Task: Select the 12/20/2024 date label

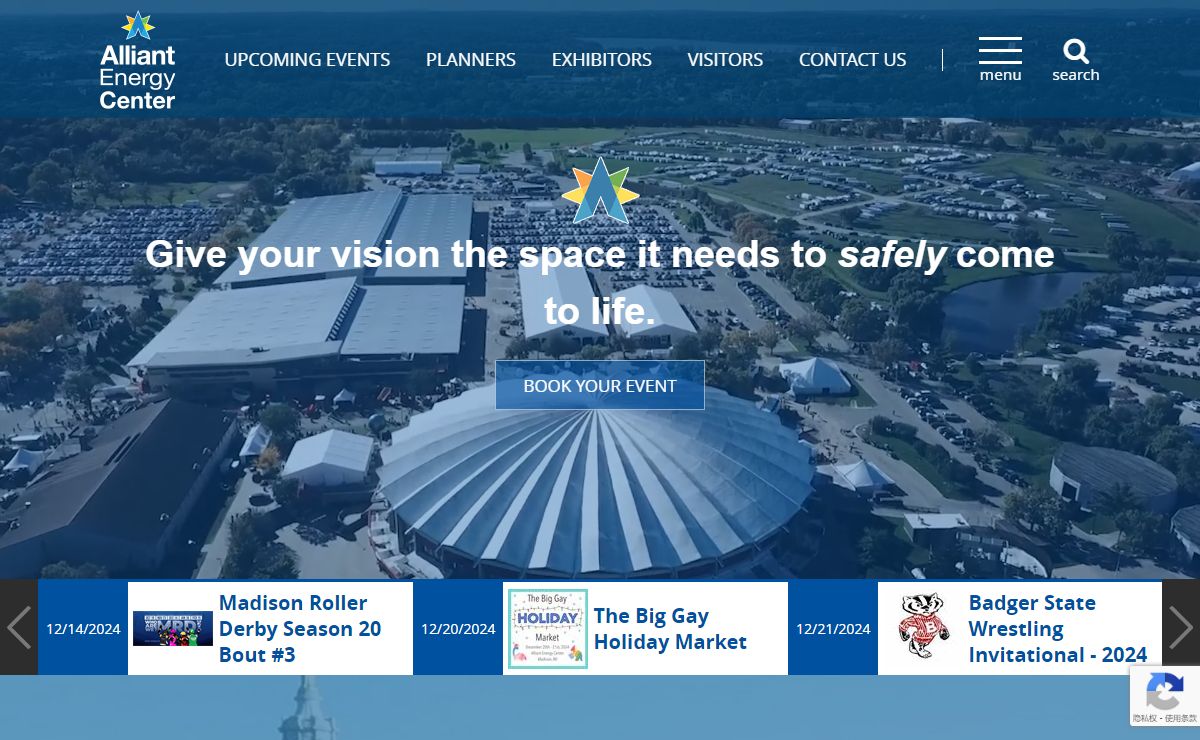Action: [x=458, y=629]
